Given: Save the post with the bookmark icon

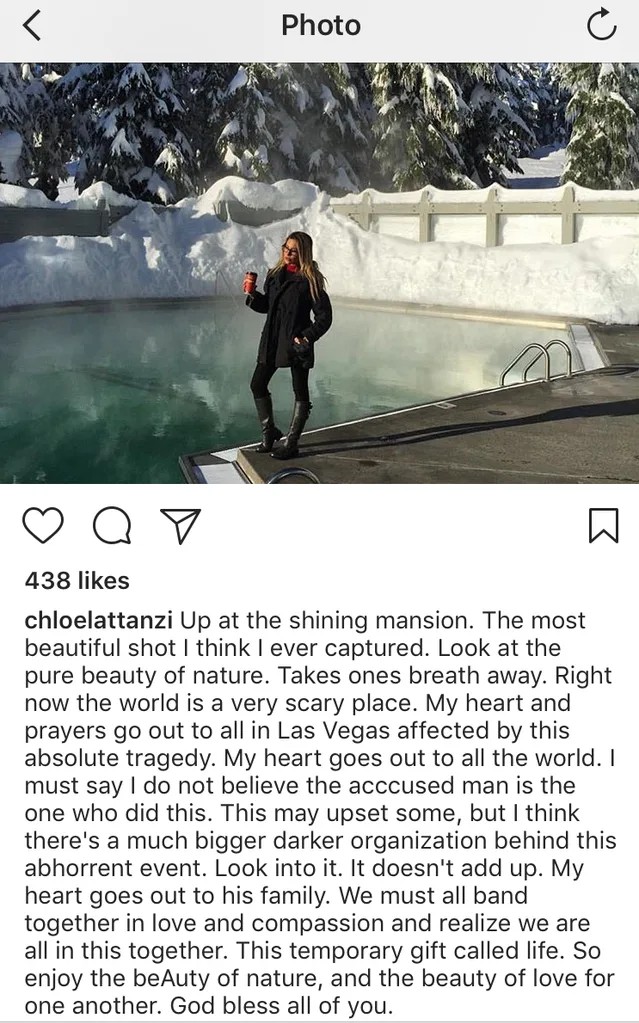Looking at the screenshot, I should [603, 526].
